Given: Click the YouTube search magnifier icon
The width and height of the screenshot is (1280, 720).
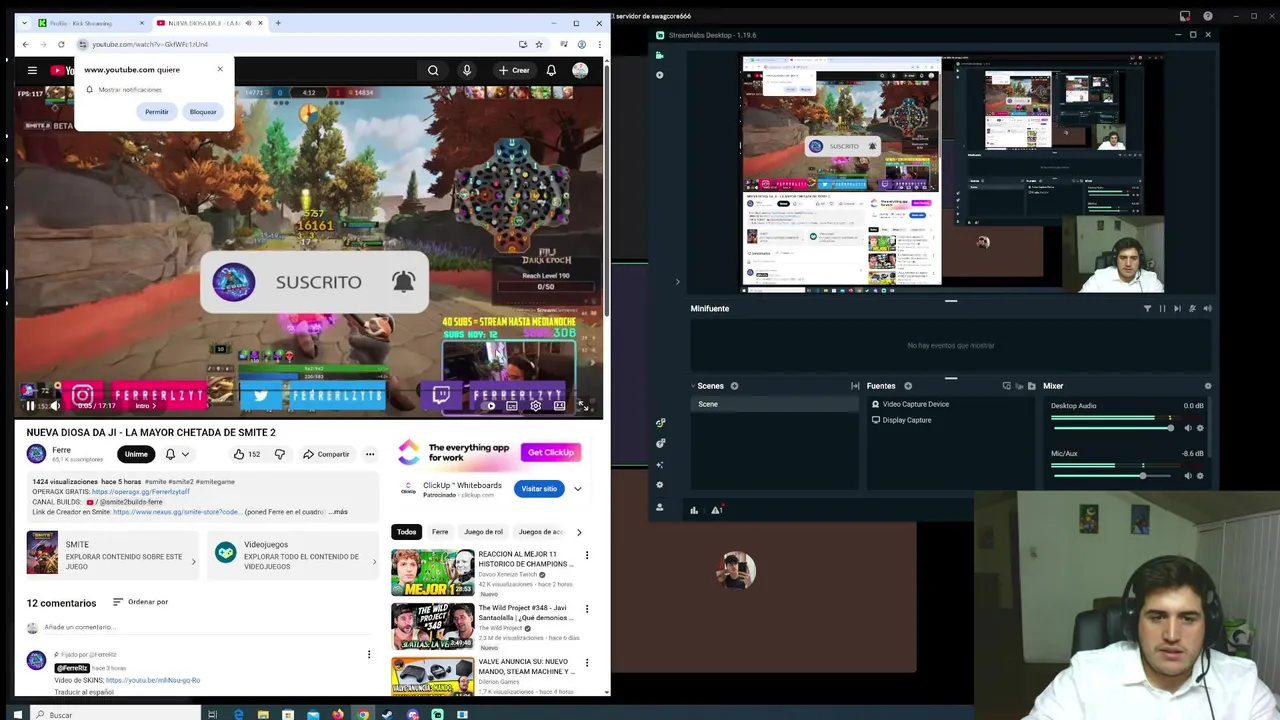Looking at the screenshot, I should click(433, 70).
